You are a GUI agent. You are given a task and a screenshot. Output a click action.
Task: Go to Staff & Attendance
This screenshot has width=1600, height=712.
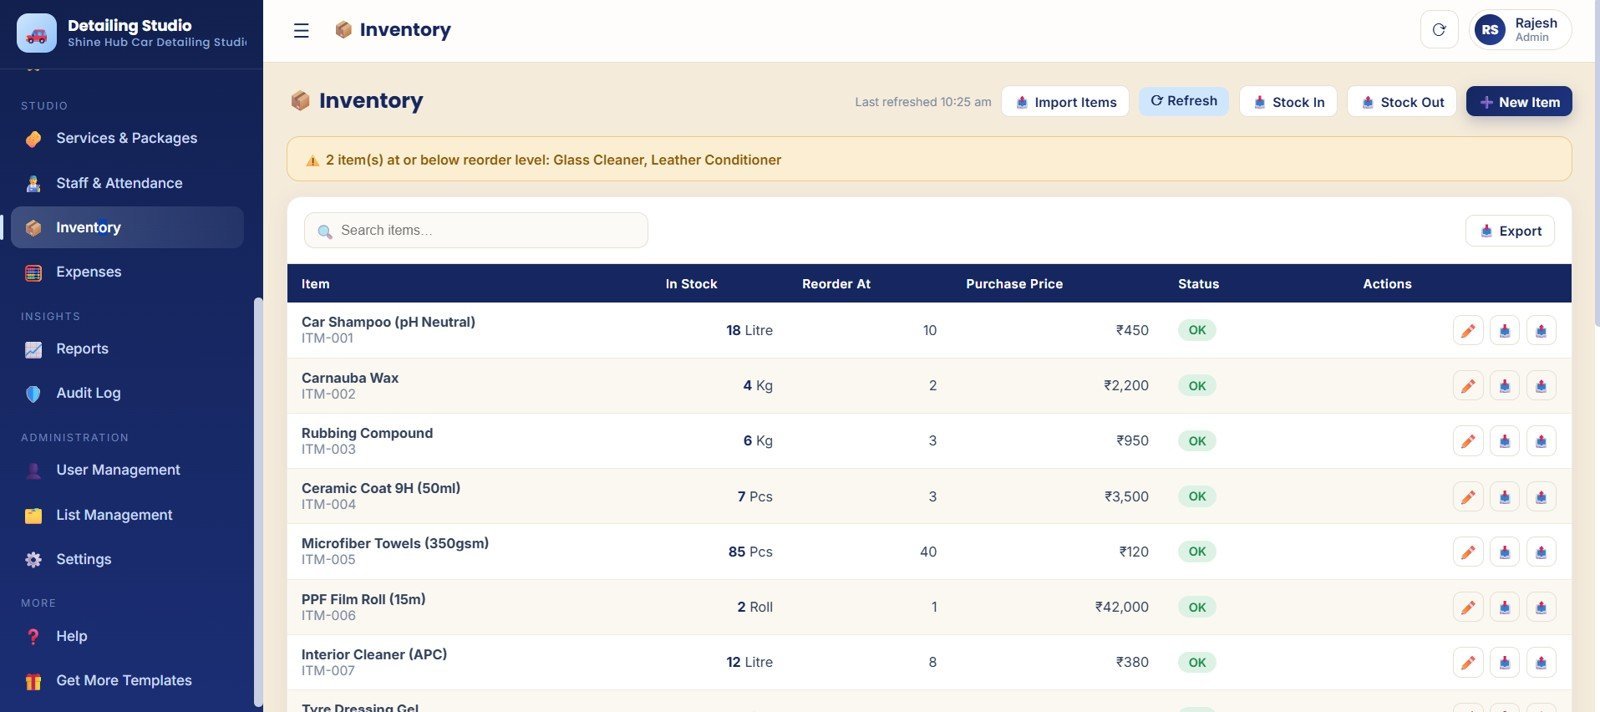[x=127, y=183]
